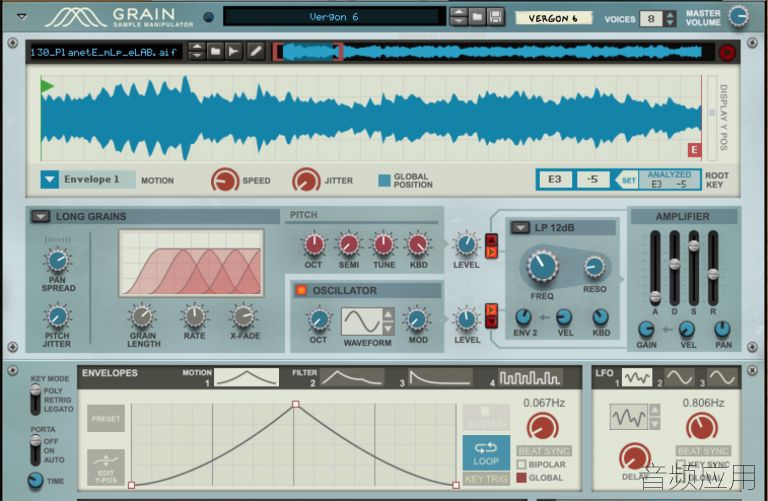Screen dimensions: 768x501
Task: Open the Envelope 1 motion dropdown
Action: [x=49, y=179]
